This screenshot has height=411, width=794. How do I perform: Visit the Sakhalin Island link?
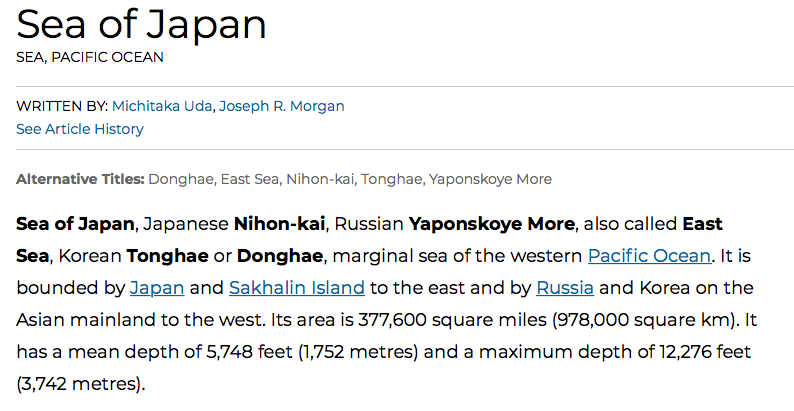click(297, 288)
